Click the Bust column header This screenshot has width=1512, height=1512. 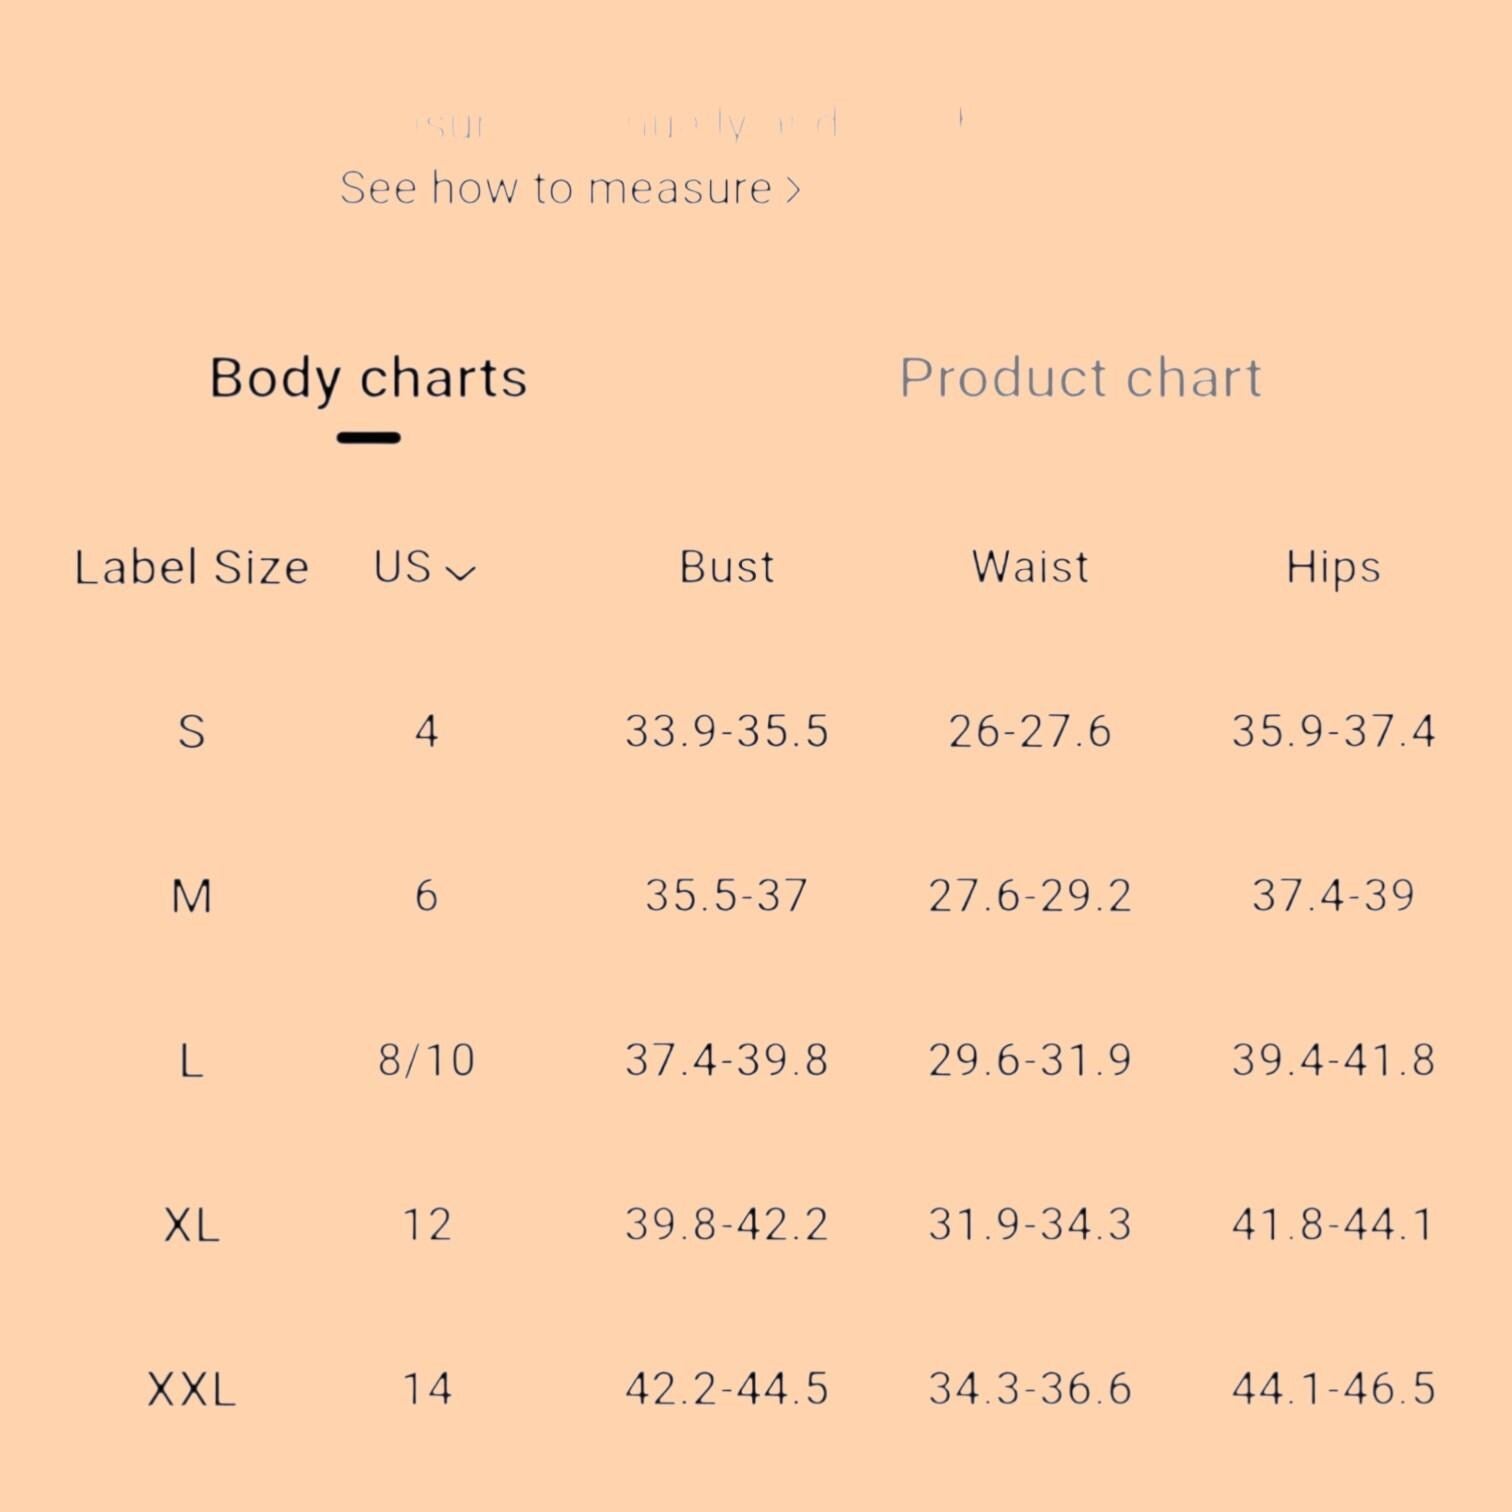pyautogui.click(x=727, y=567)
